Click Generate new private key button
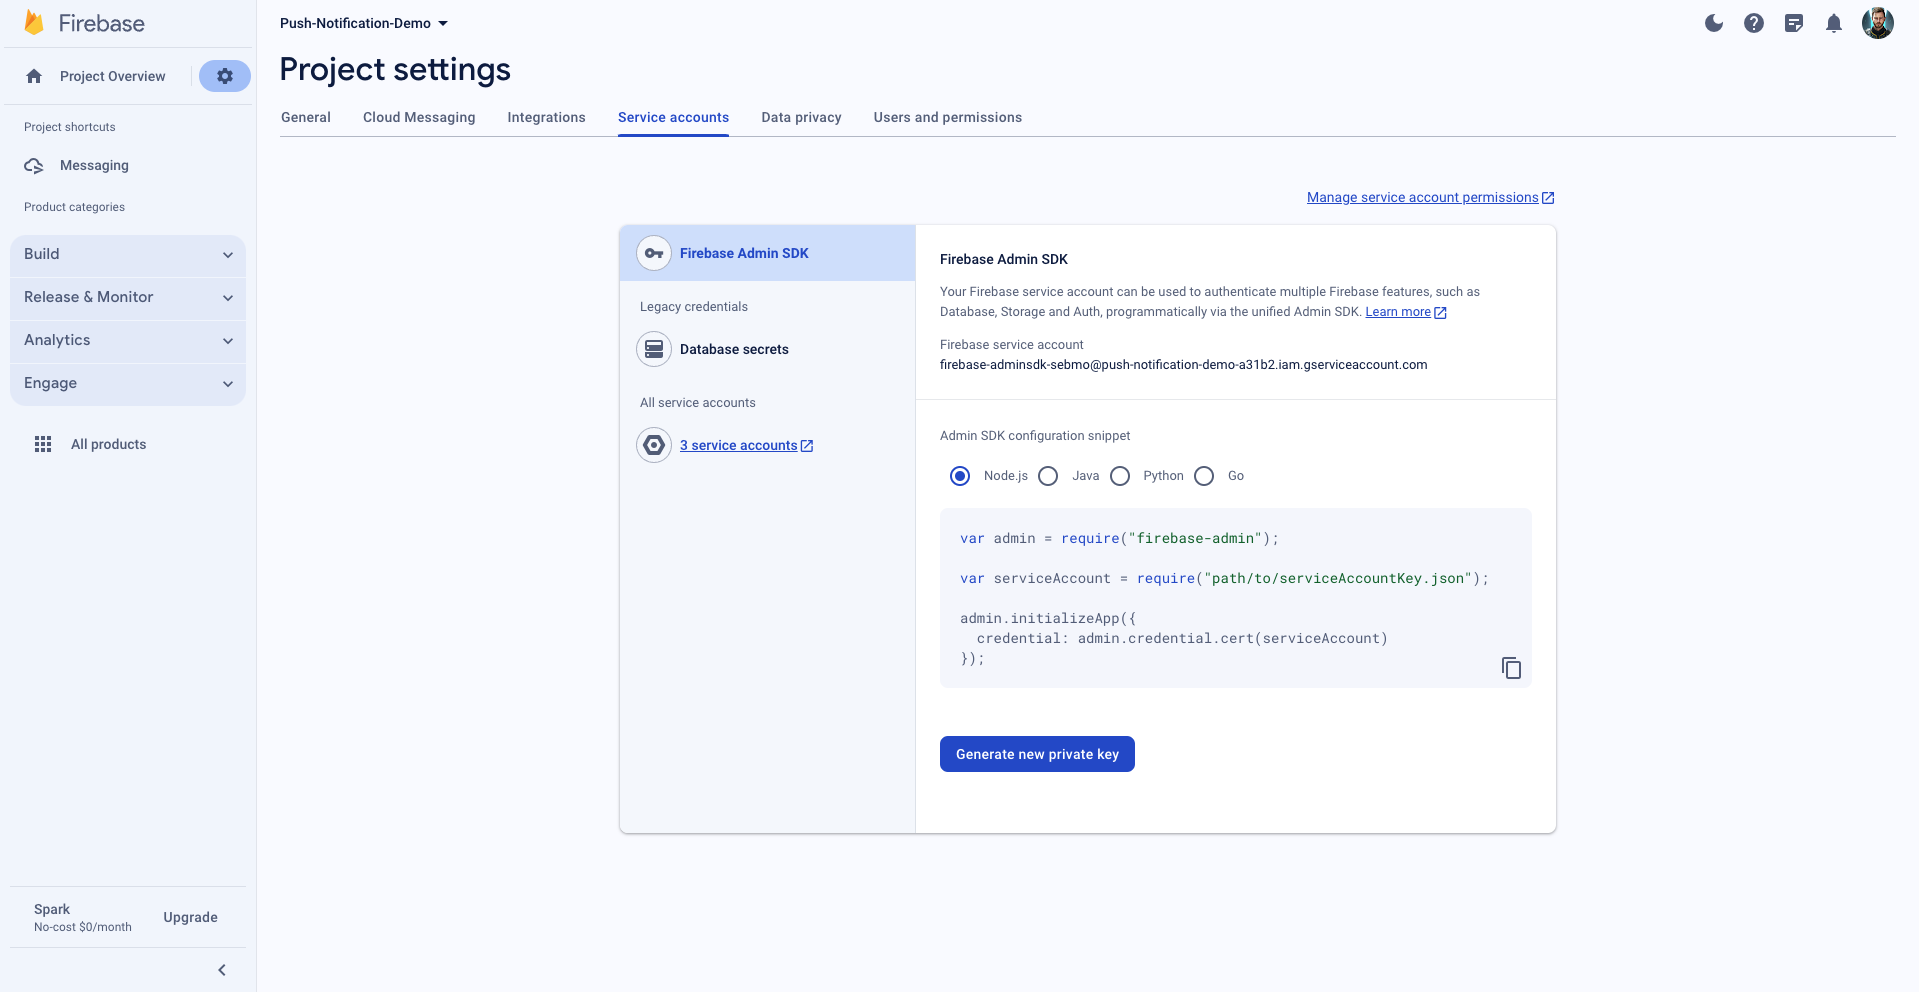Viewport: 1919px width, 992px height. (x=1037, y=754)
